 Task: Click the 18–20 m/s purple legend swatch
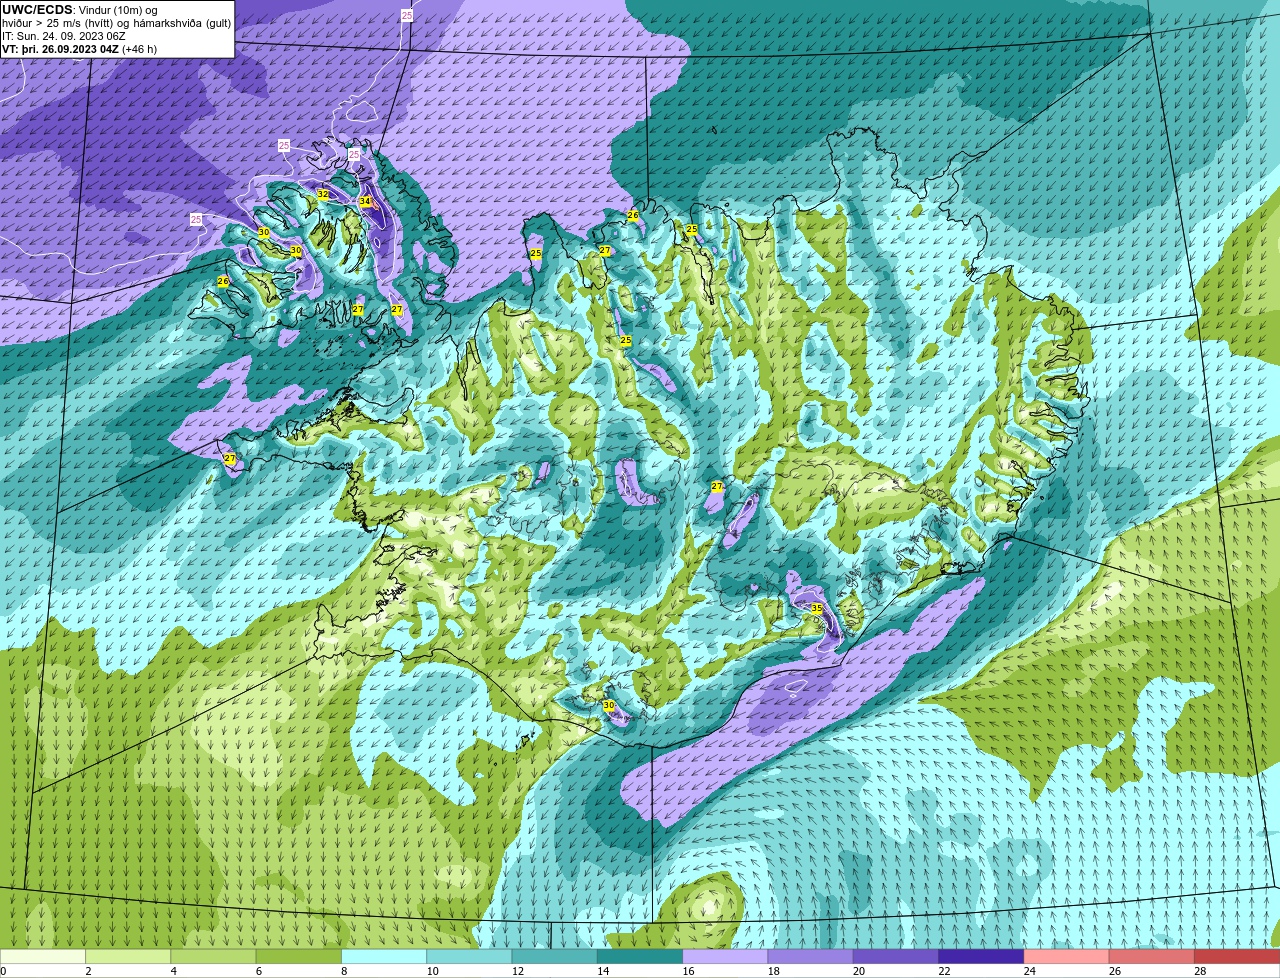click(811, 956)
